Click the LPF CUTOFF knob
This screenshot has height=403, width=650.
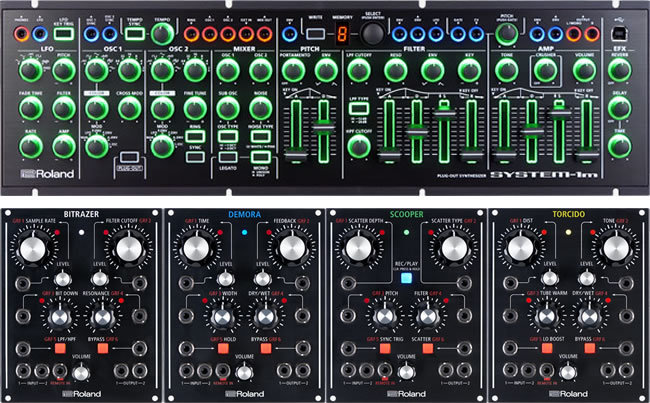359,70
